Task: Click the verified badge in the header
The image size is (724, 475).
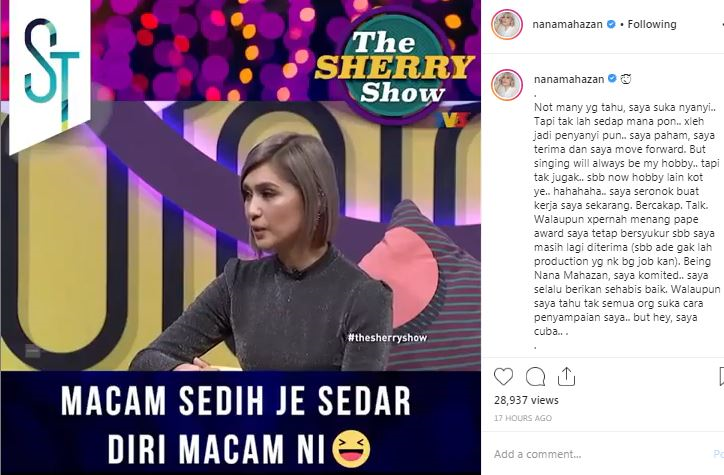Action: 611,24
